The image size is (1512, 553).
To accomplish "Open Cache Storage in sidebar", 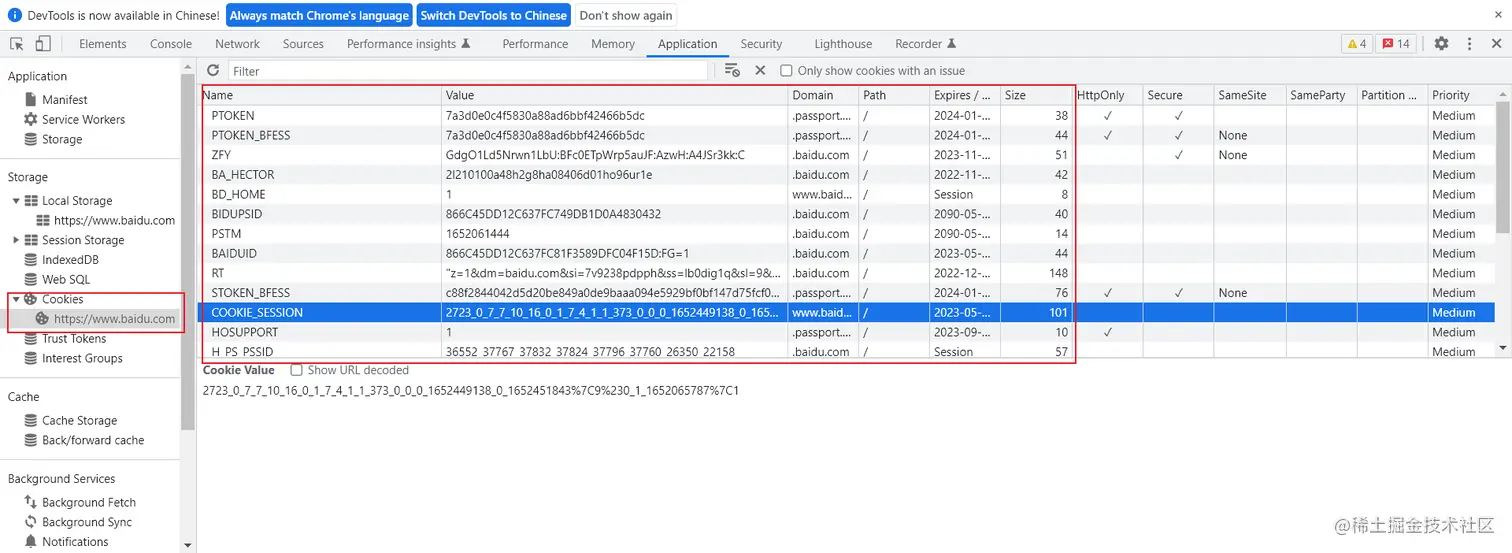I will click(x=79, y=421).
